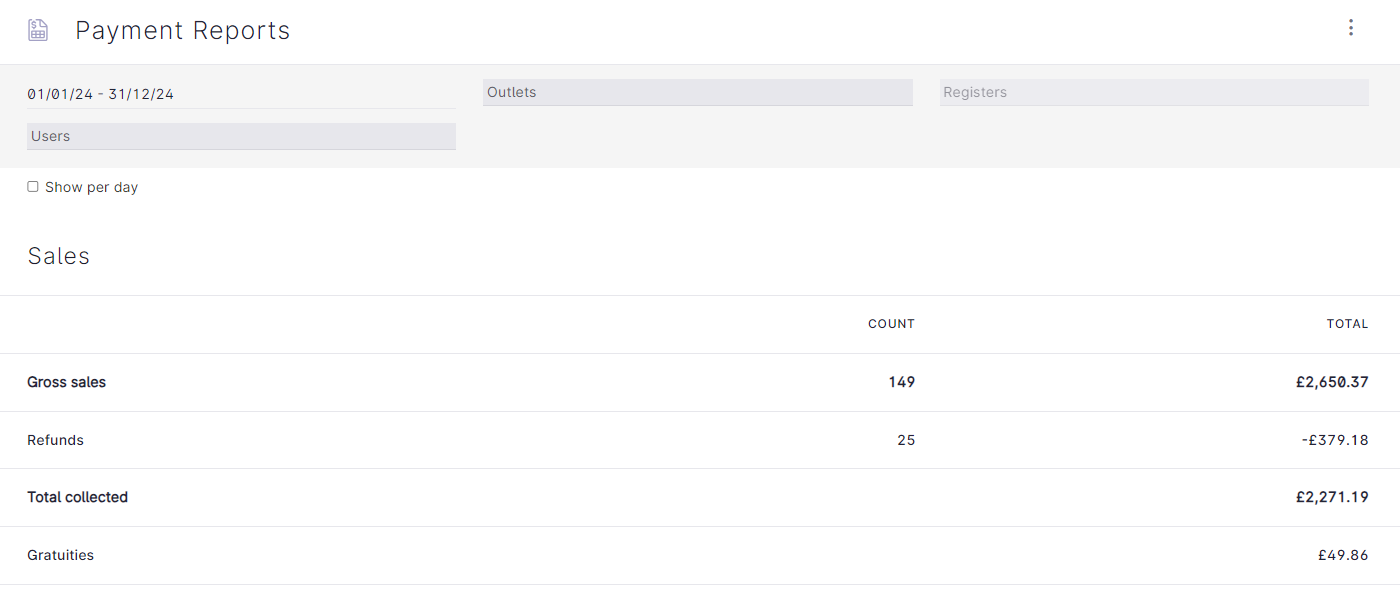Screen dimensions: 1400x594
Task: Click the Gross sales row label
Action: pos(66,382)
